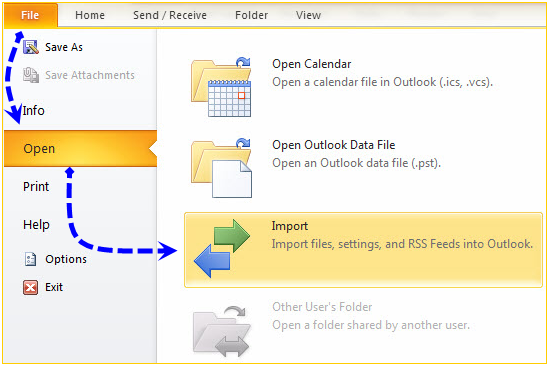Image resolution: width=549 pixels, height=366 pixels.
Task: Click the greyed Other User's Folder icon
Action: pyautogui.click(x=222, y=331)
